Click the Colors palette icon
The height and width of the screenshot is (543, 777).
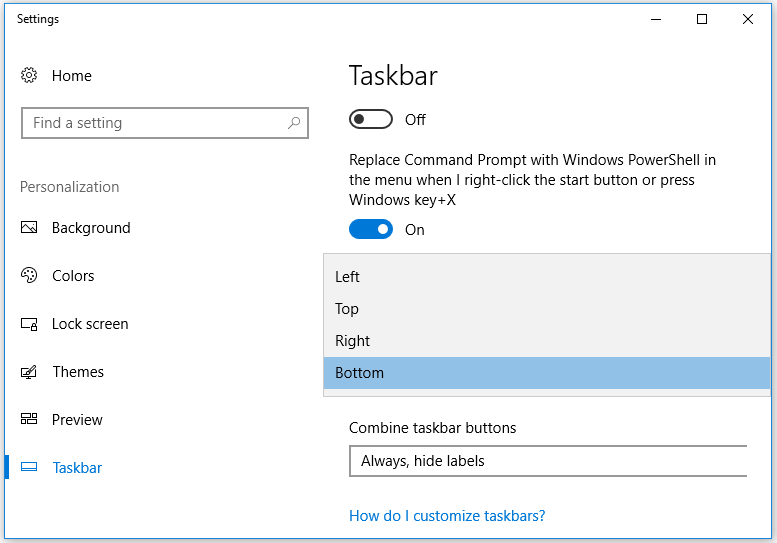point(29,276)
